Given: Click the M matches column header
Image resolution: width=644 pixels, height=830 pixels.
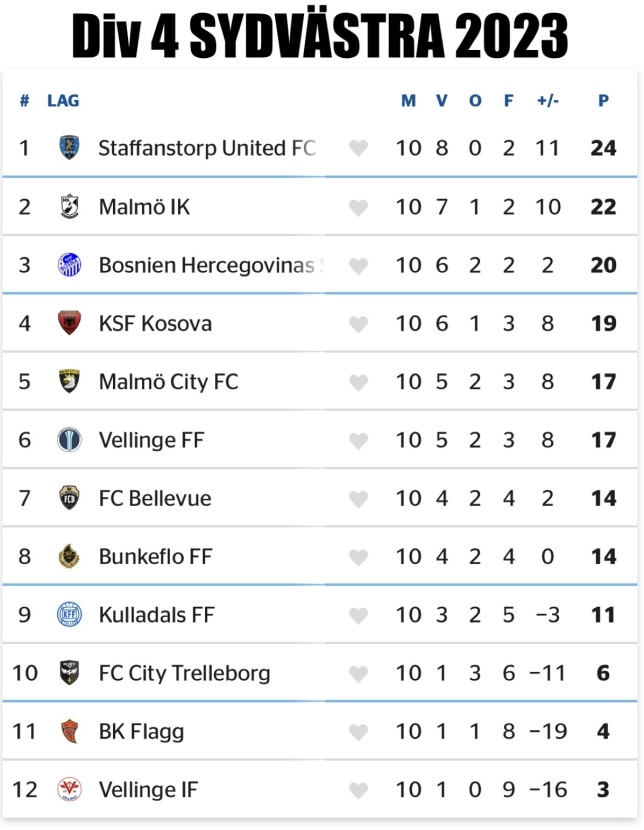Looking at the screenshot, I should tap(409, 101).
